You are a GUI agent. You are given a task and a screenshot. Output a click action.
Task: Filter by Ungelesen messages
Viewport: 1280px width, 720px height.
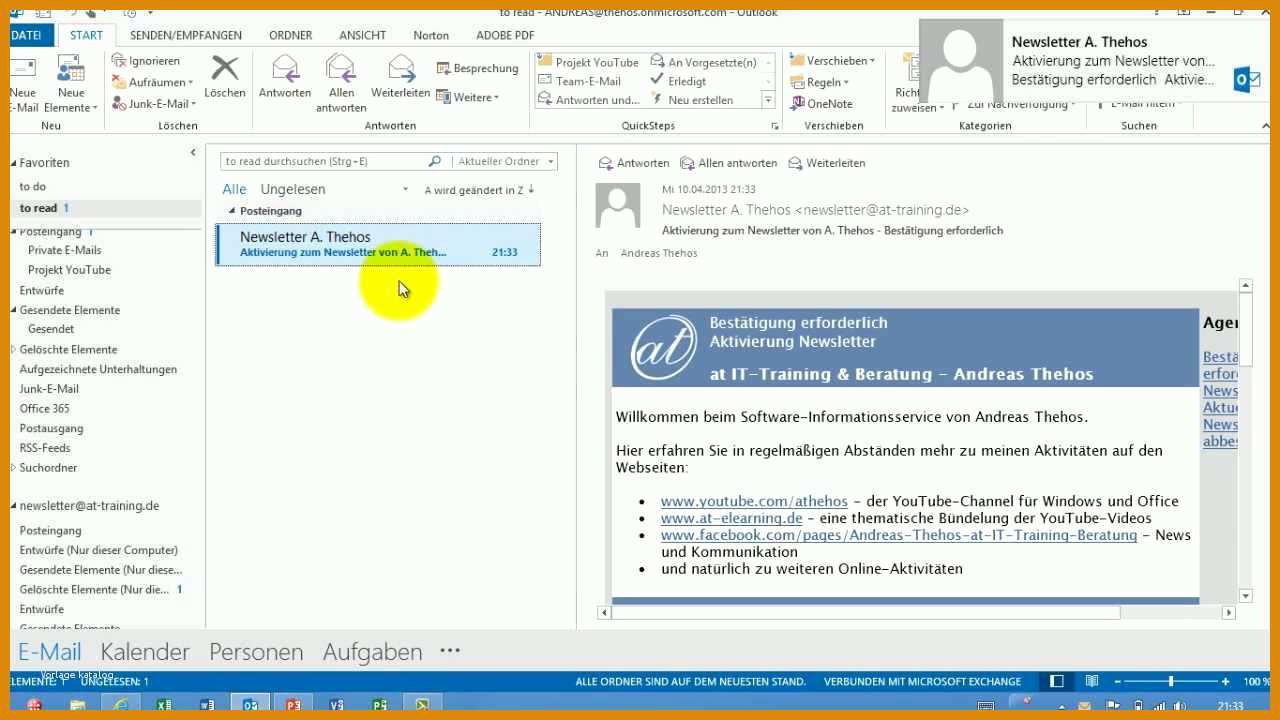click(x=293, y=189)
